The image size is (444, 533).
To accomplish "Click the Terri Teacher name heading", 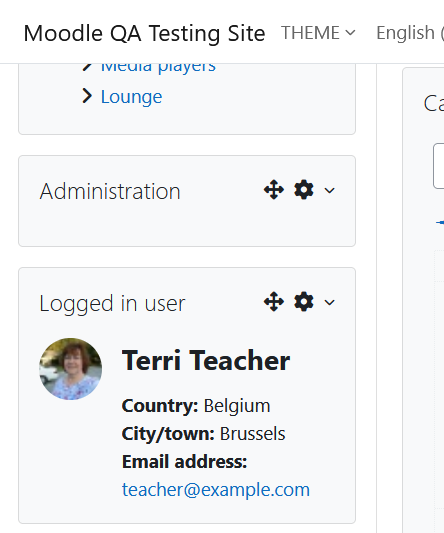I will pyautogui.click(x=206, y=361).
